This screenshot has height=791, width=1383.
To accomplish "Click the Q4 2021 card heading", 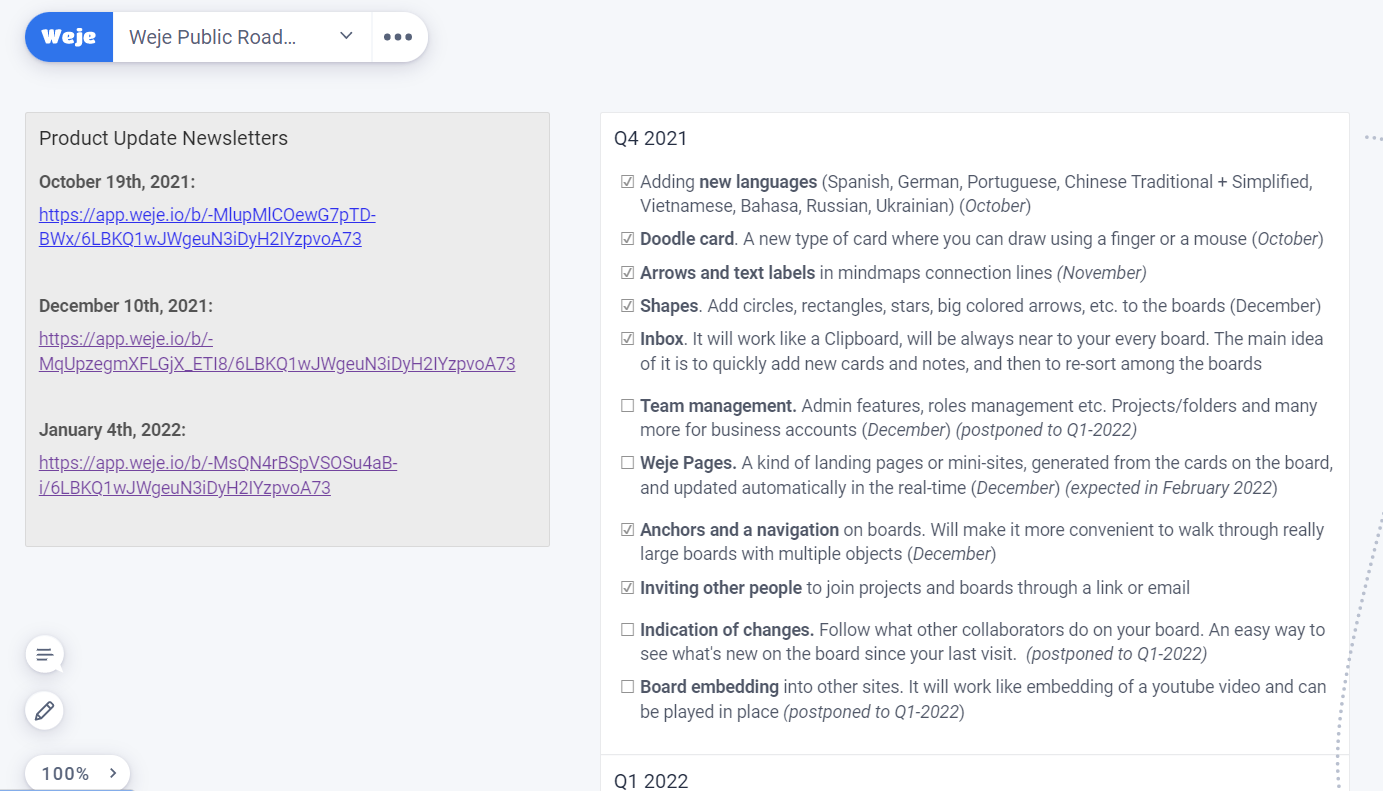I will tap(651, 138).
